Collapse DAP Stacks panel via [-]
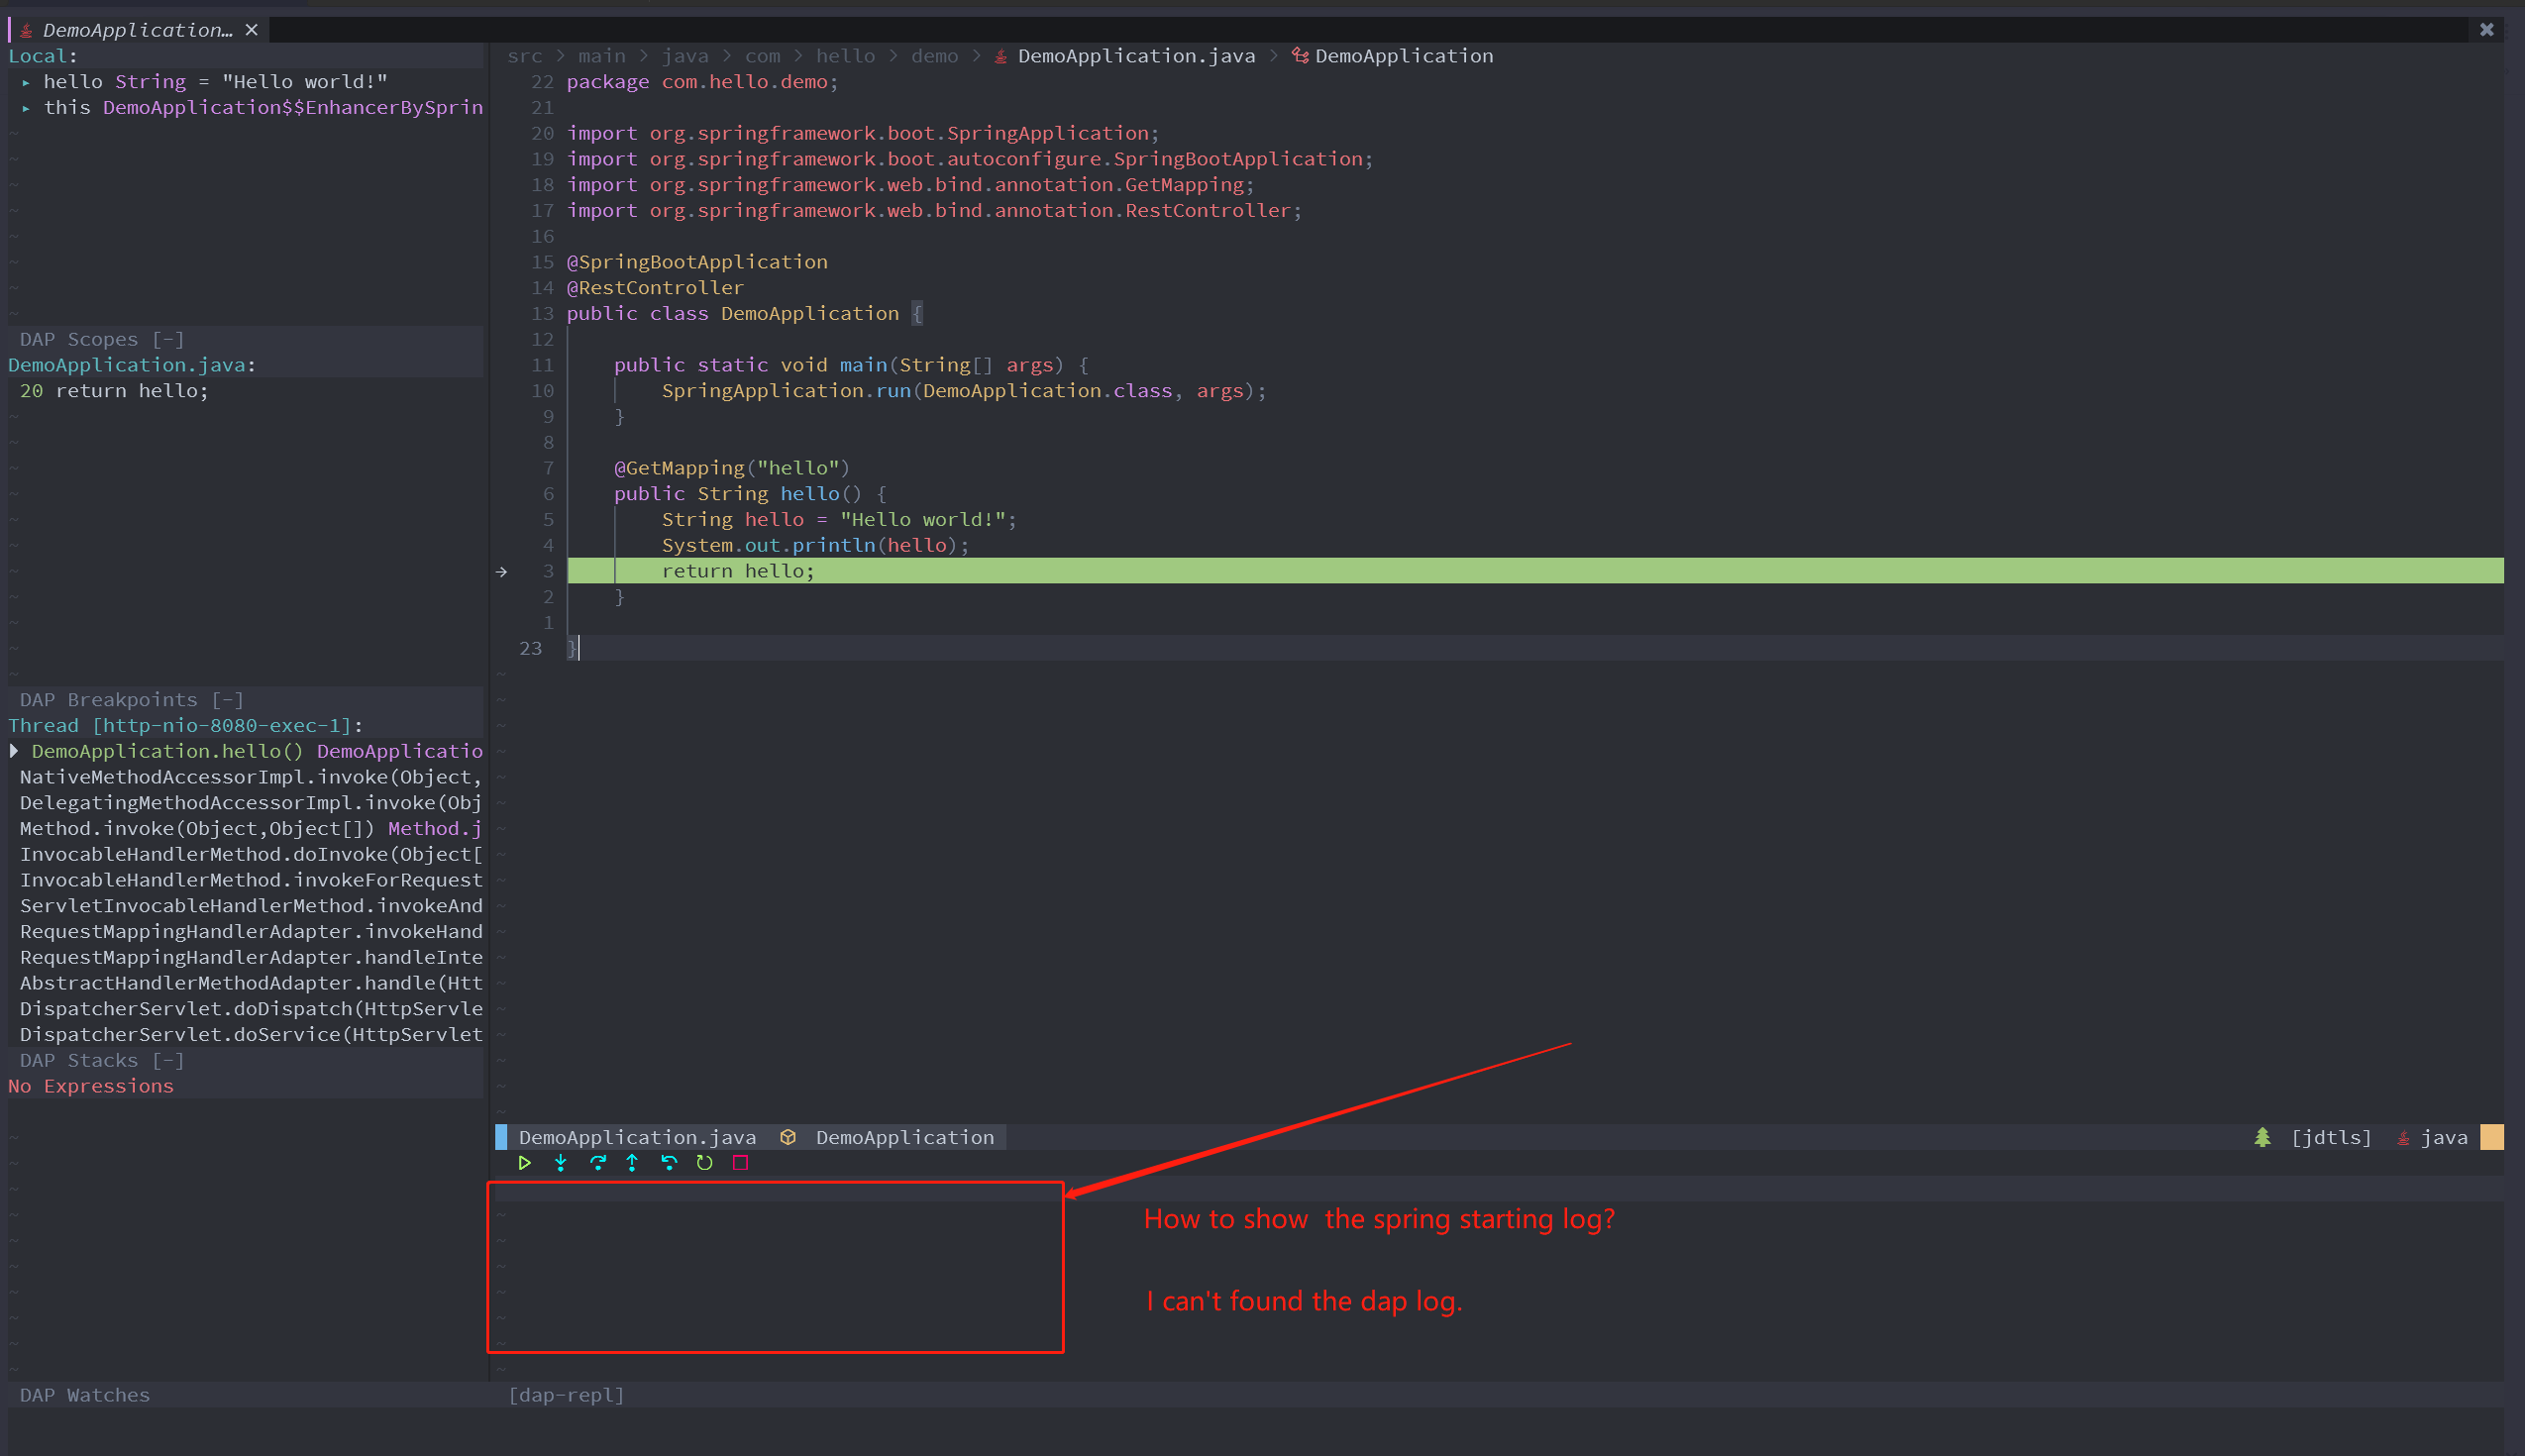This screenshot has width=2525, height=1456. pos(168,1061)
